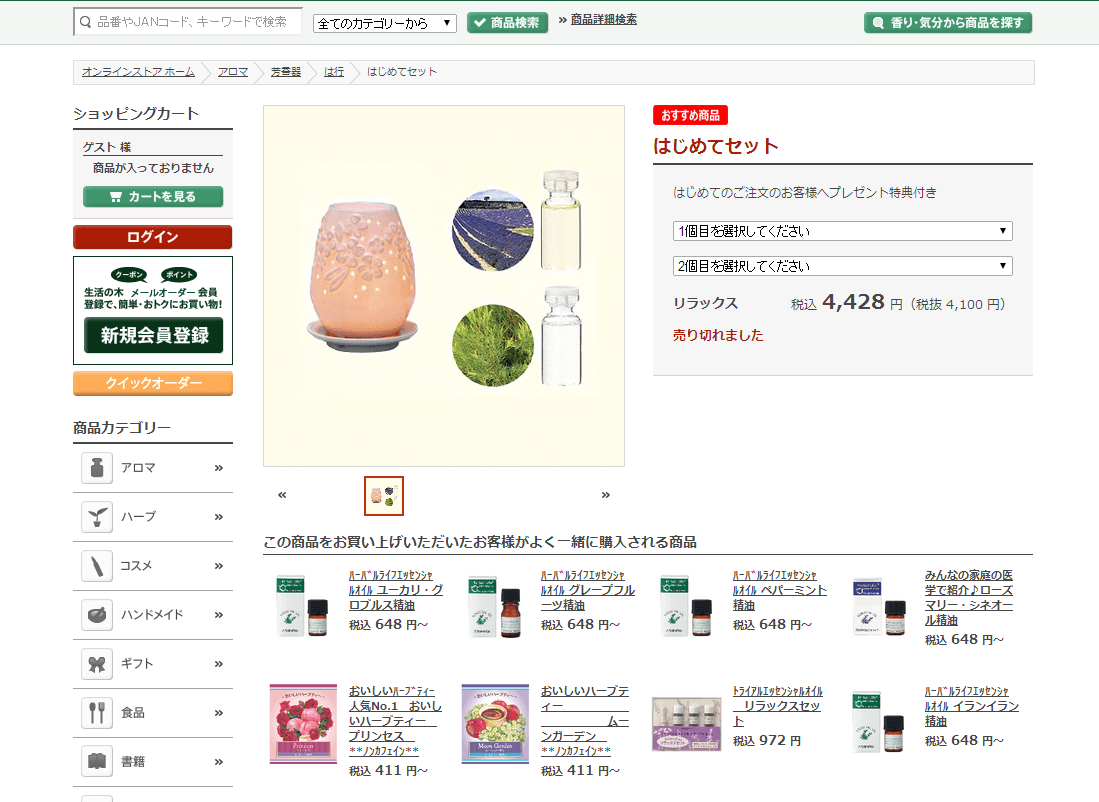Click the Gift ribbon icon
Viewport: 1099px width, 802px height.
(97, 664)
